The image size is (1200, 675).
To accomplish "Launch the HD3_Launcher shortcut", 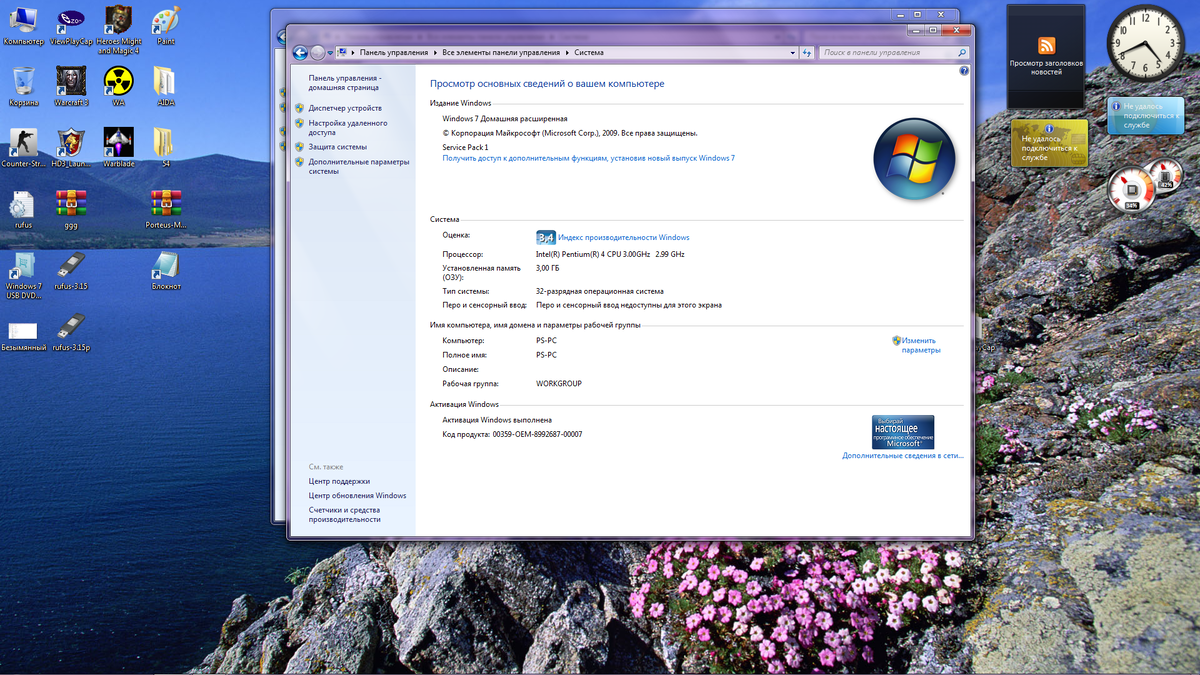I will (x=71, y=147).
